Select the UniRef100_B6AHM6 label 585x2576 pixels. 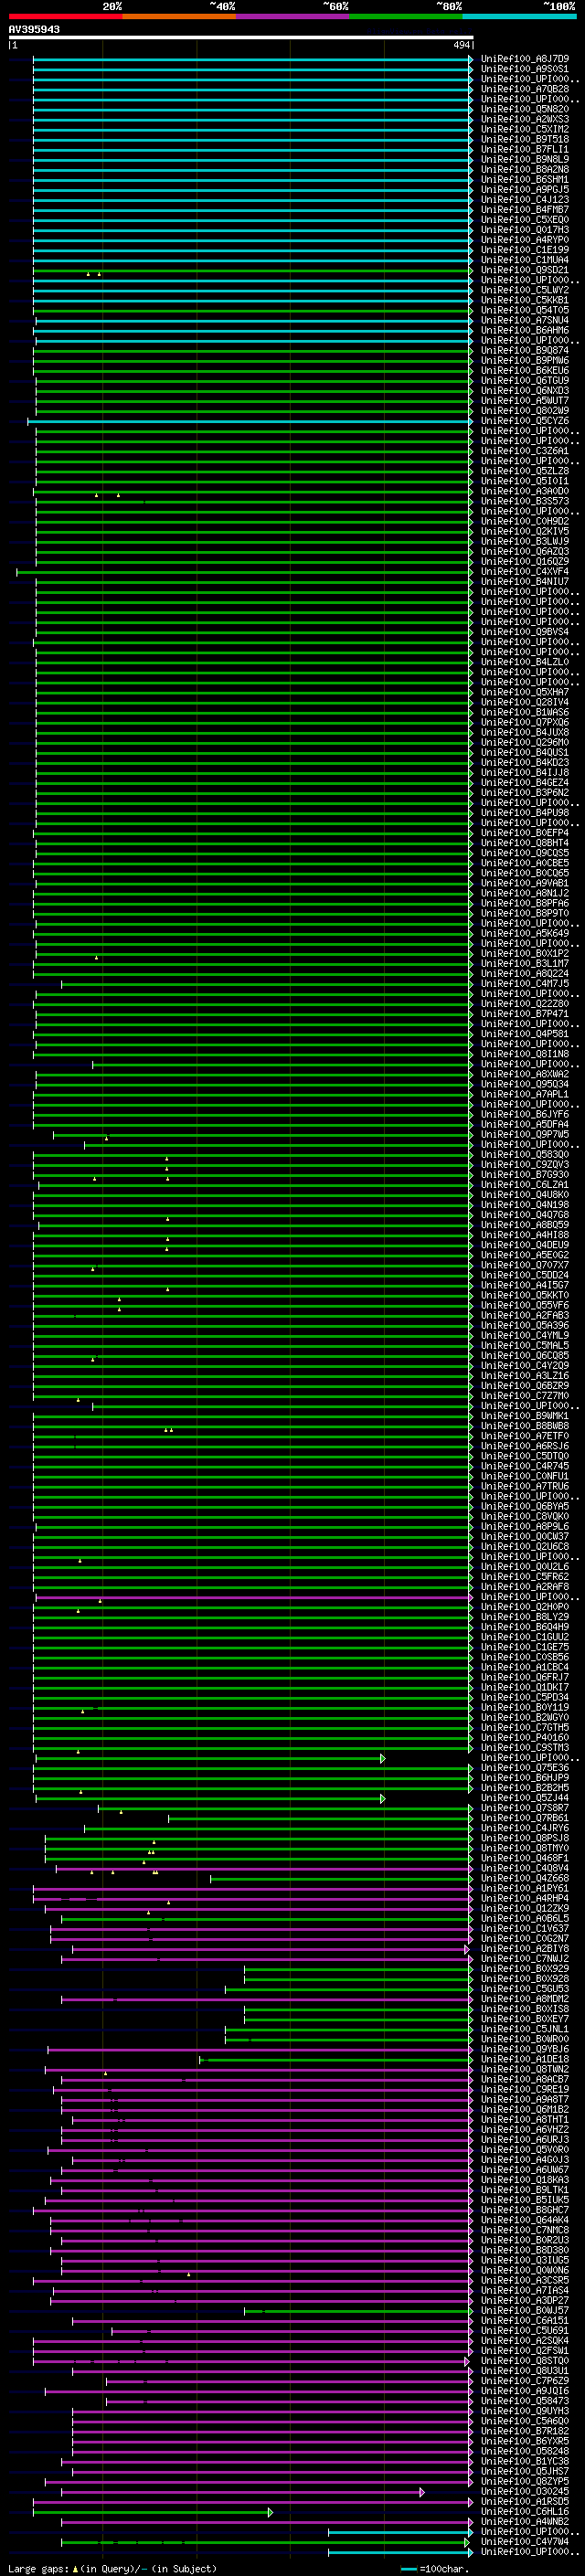[525, 330]
